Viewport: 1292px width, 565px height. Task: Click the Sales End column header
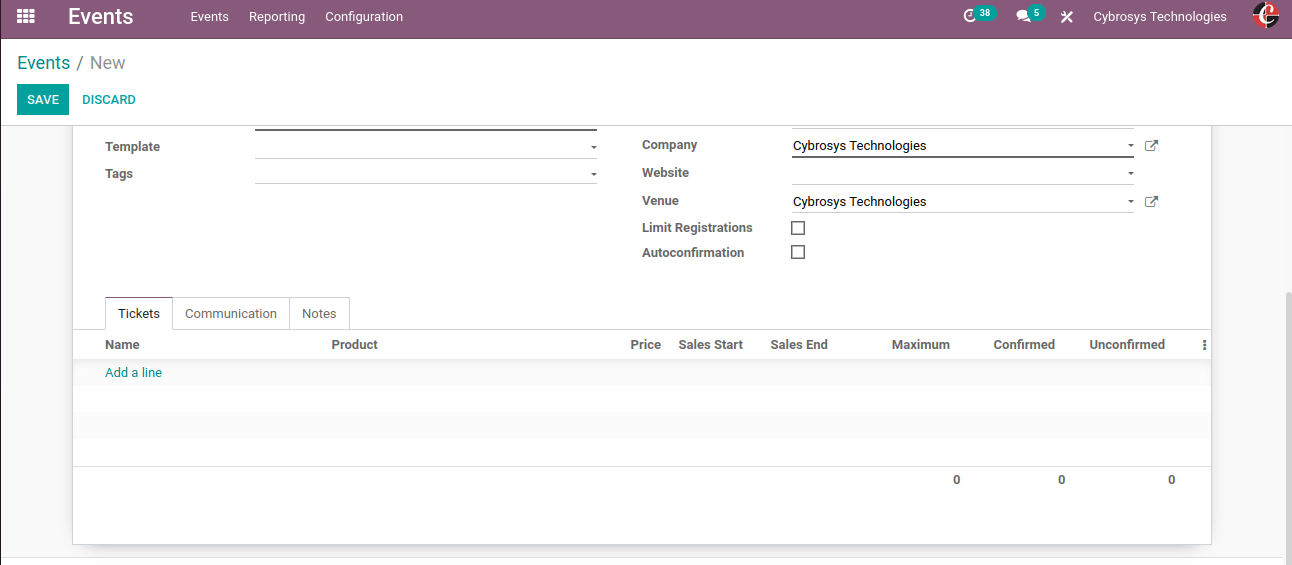tap(799, 345)
